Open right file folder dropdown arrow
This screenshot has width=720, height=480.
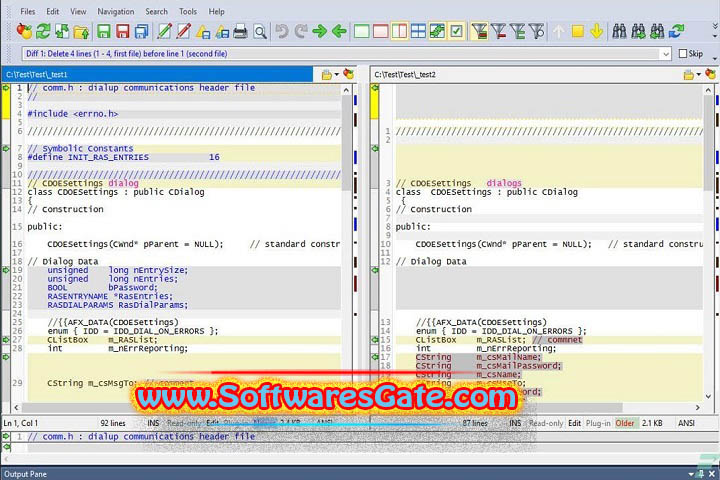tap(698, 74)
